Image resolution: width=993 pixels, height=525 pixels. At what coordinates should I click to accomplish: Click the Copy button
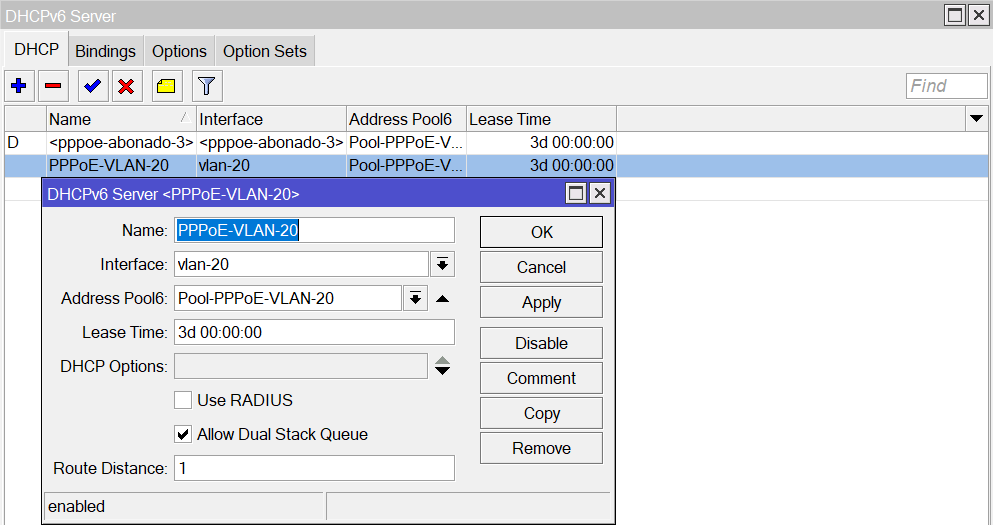tap(541, 413)
